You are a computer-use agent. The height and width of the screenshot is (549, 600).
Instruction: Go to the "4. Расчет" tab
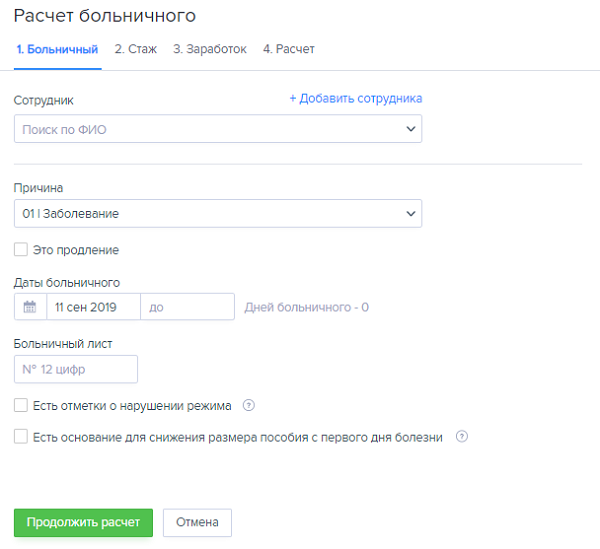tap(288, 48)
